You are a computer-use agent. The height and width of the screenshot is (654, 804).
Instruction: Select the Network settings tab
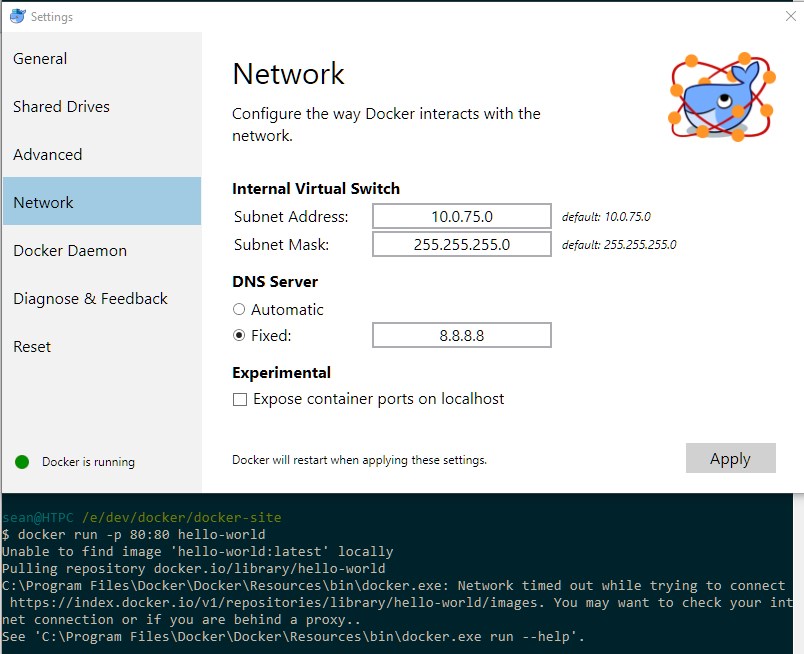click(x=102, y=201)
